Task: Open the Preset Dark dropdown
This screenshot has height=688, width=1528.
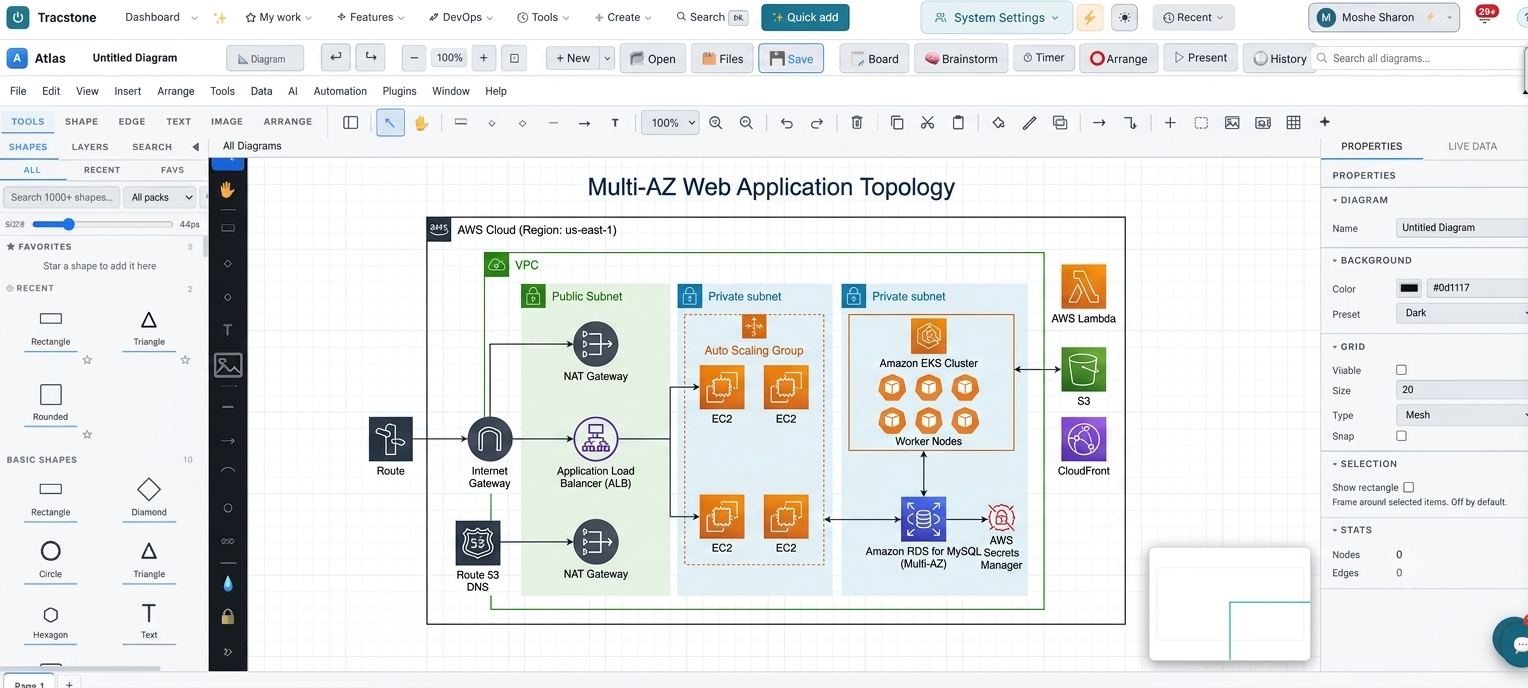Action: point(1462,313)
